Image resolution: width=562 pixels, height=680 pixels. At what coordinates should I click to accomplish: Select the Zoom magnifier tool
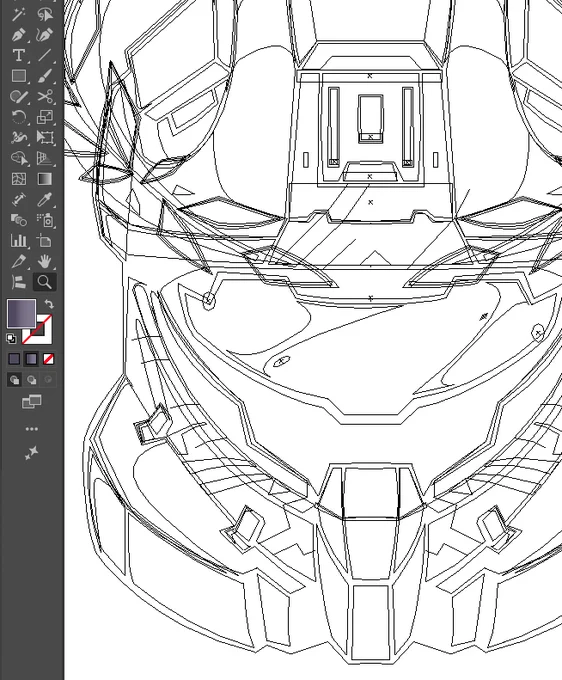click(45, 282)
